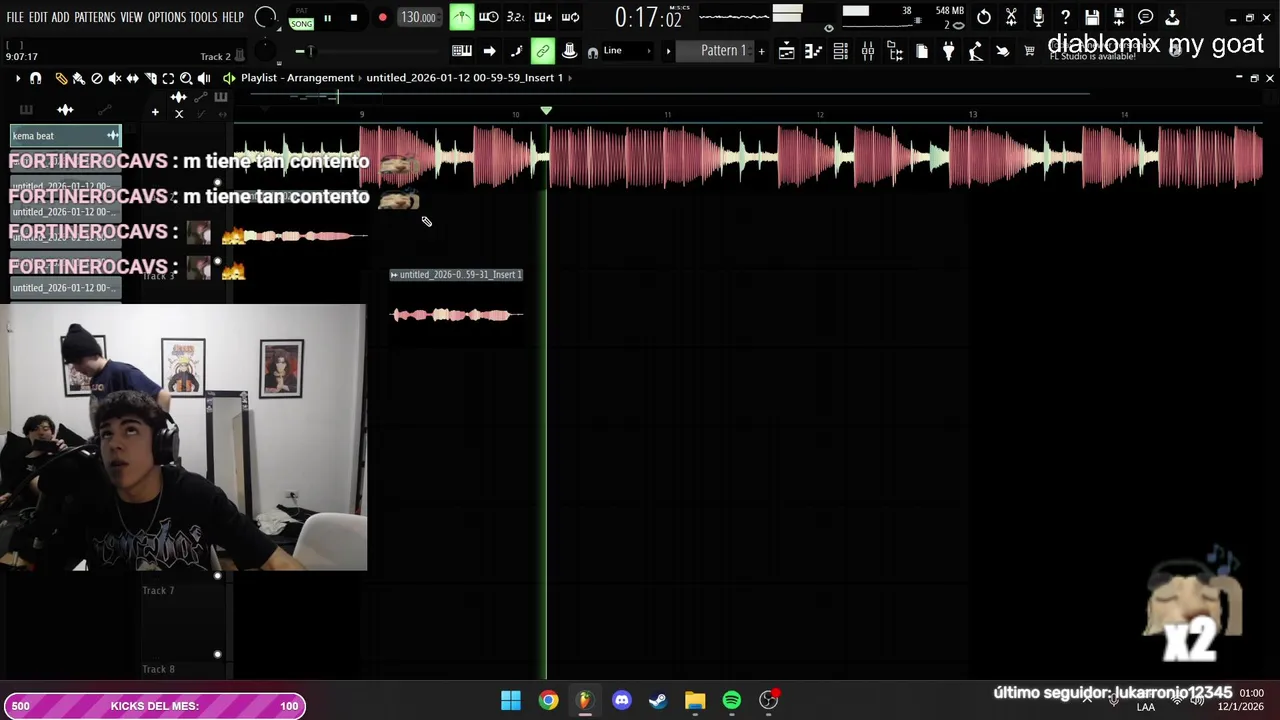Open playlist options arrow menu
Screen dimensions: 1280x720
(x=17, y=78)
